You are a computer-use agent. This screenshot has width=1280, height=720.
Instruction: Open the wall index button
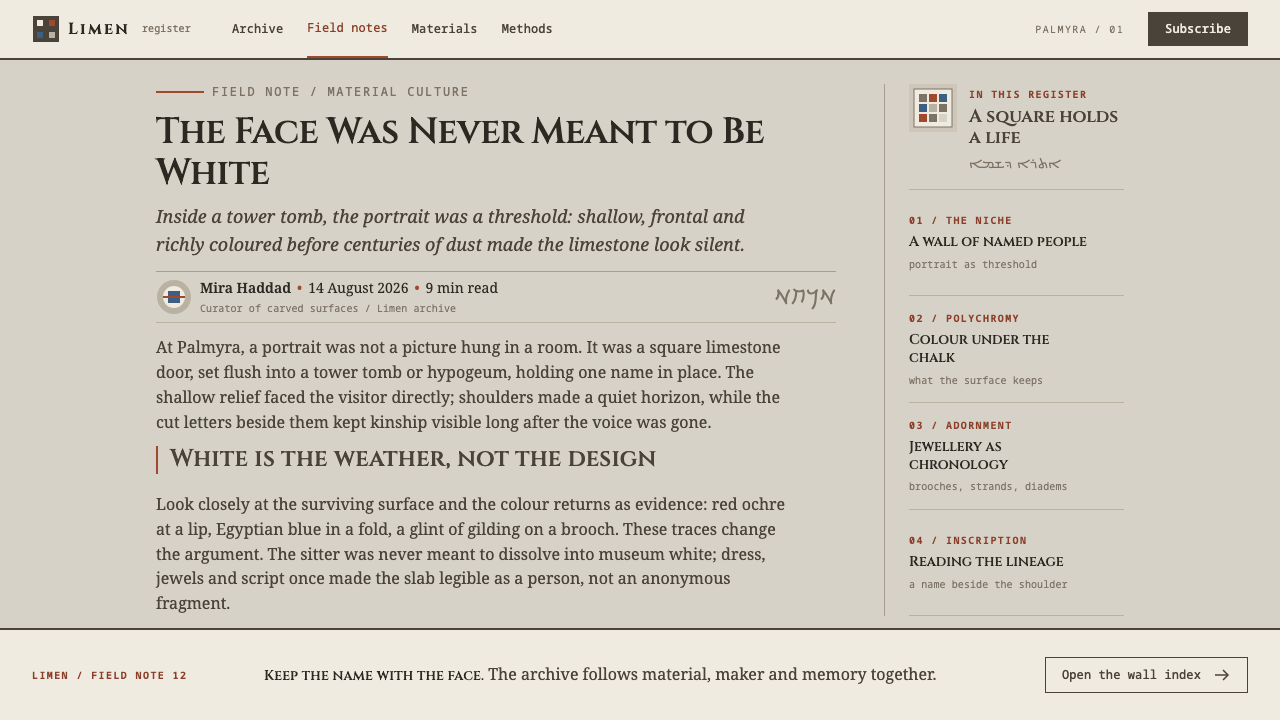[x=1146, y=675]
